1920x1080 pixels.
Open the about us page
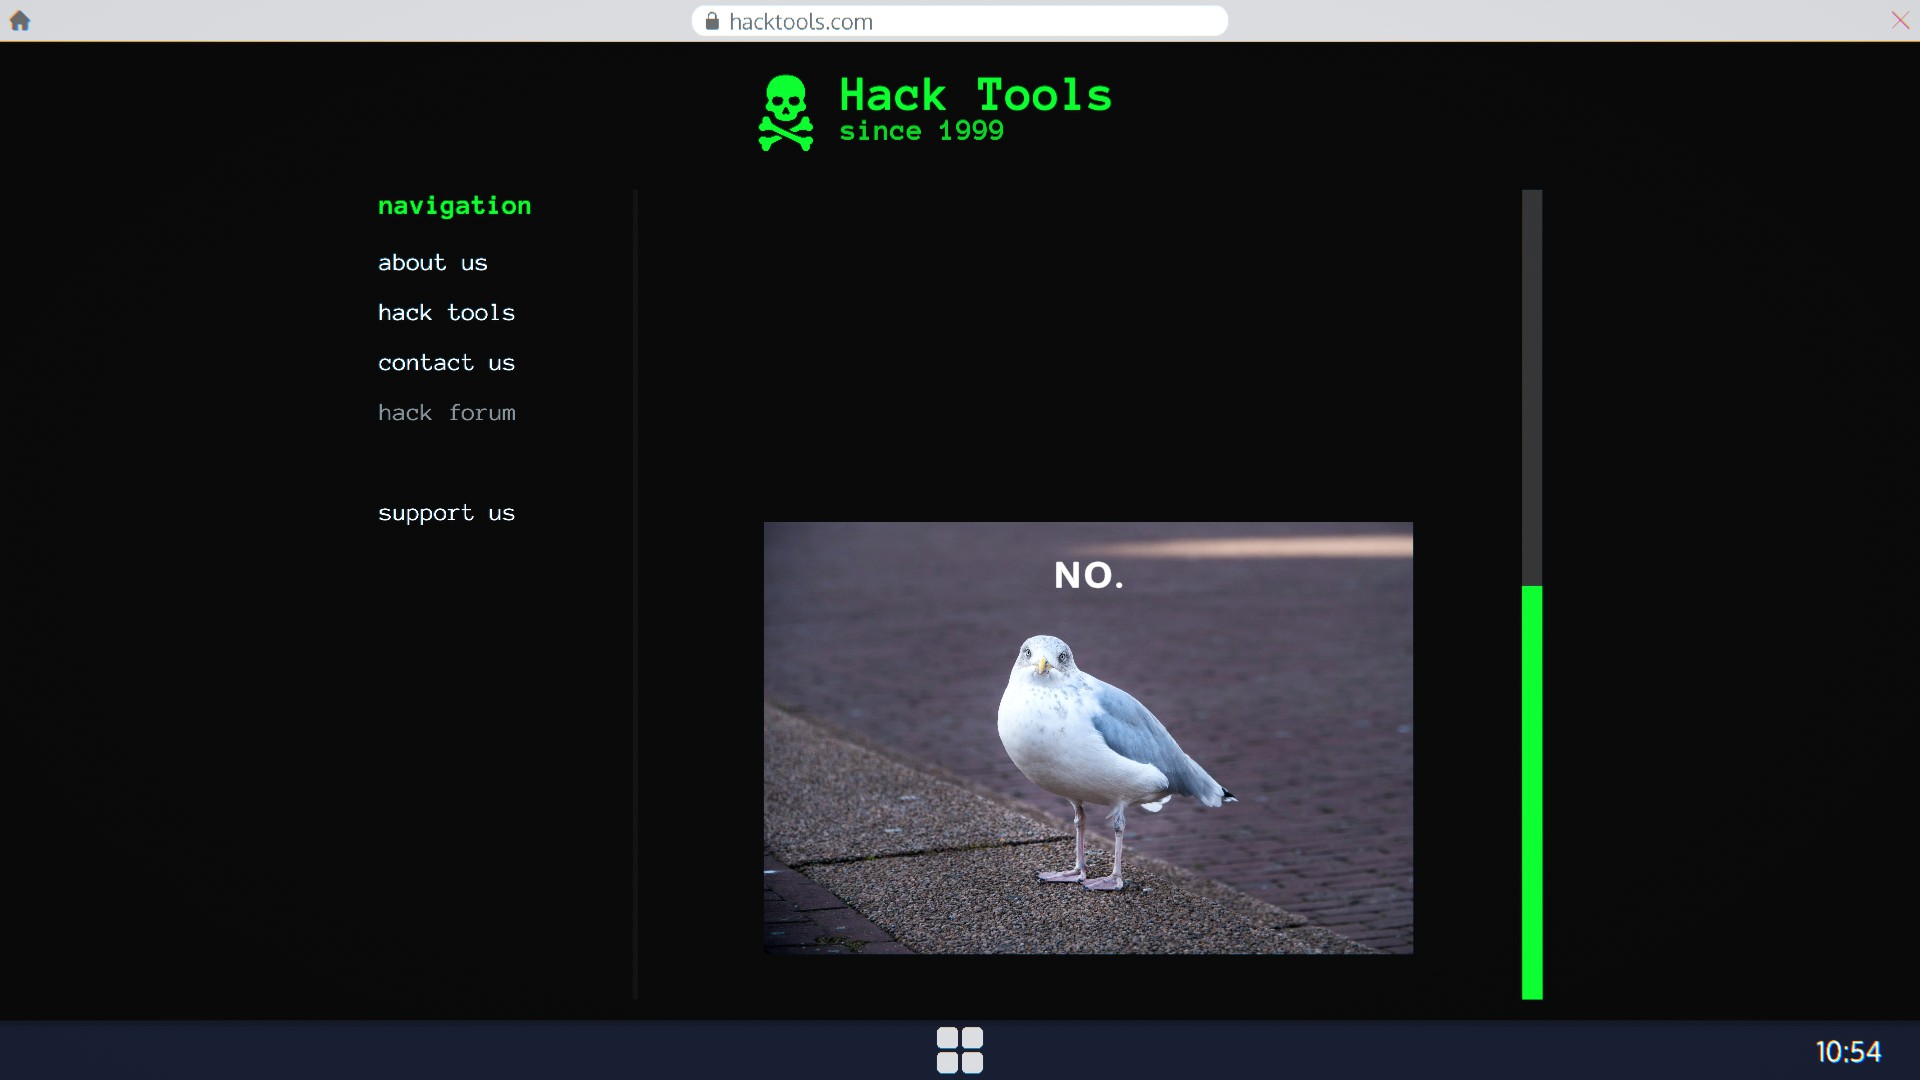tap(432, 263)
